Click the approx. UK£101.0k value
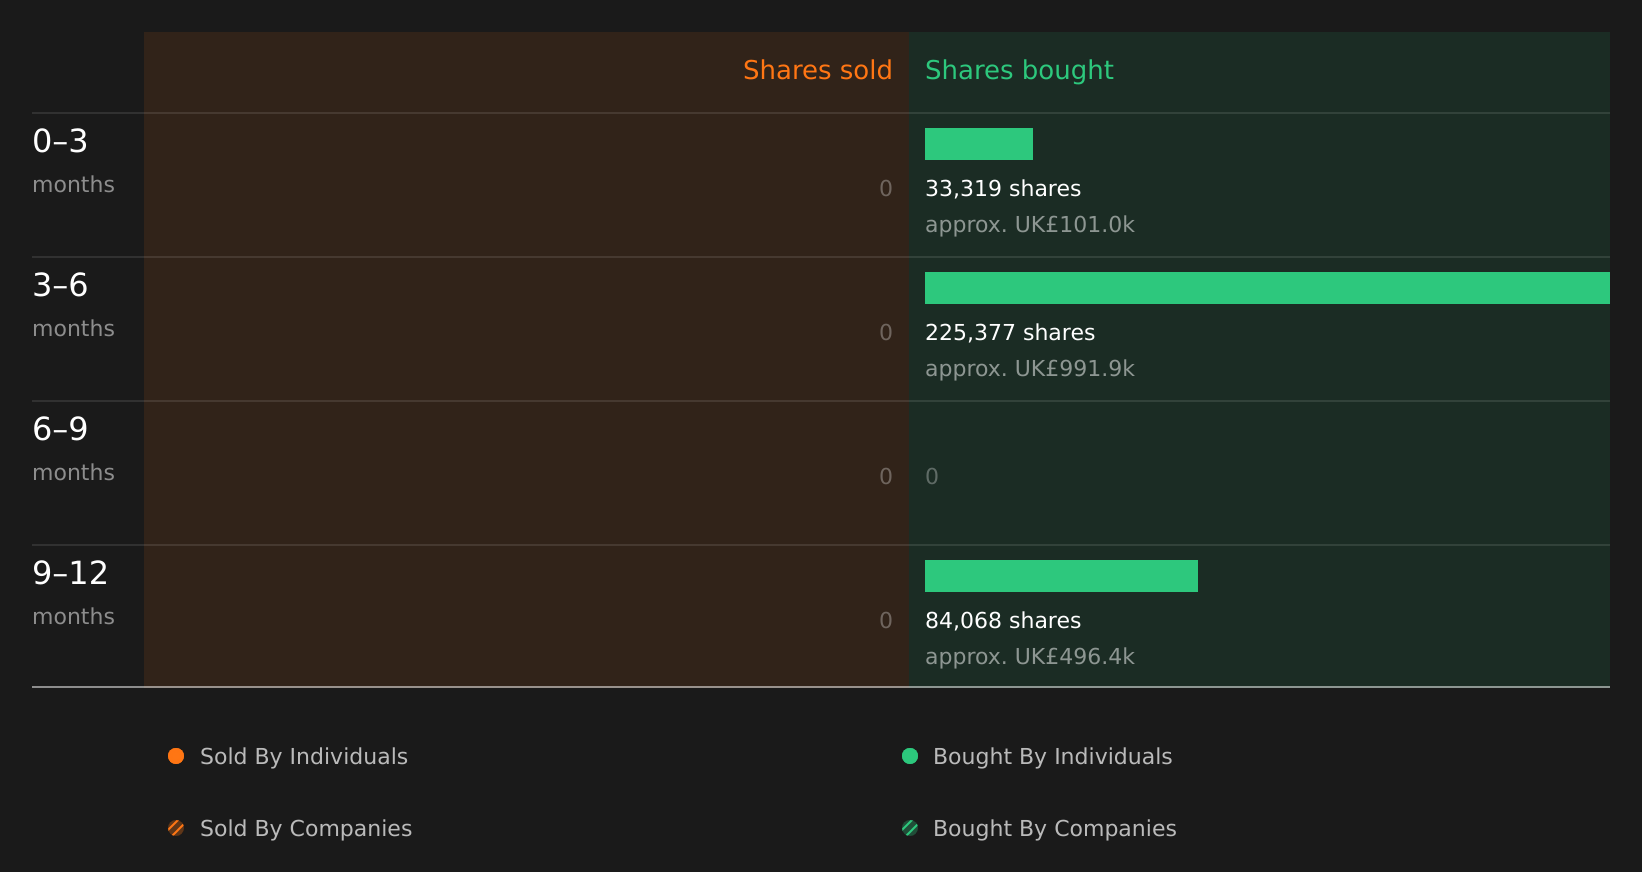The width and height of the screenshot is (1642, 872). (1030, 225)
